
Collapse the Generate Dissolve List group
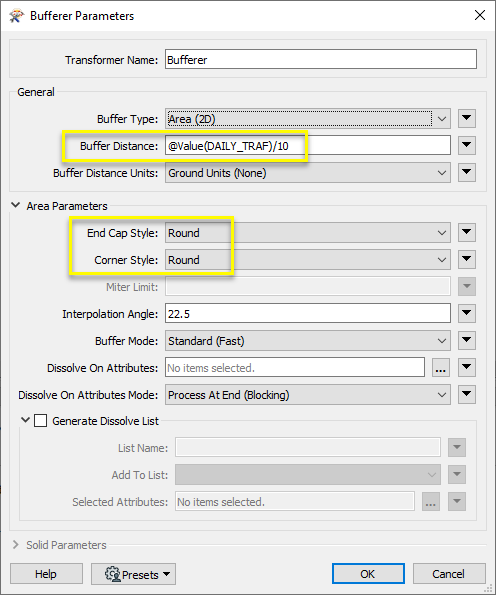click(x=25, y=420)
